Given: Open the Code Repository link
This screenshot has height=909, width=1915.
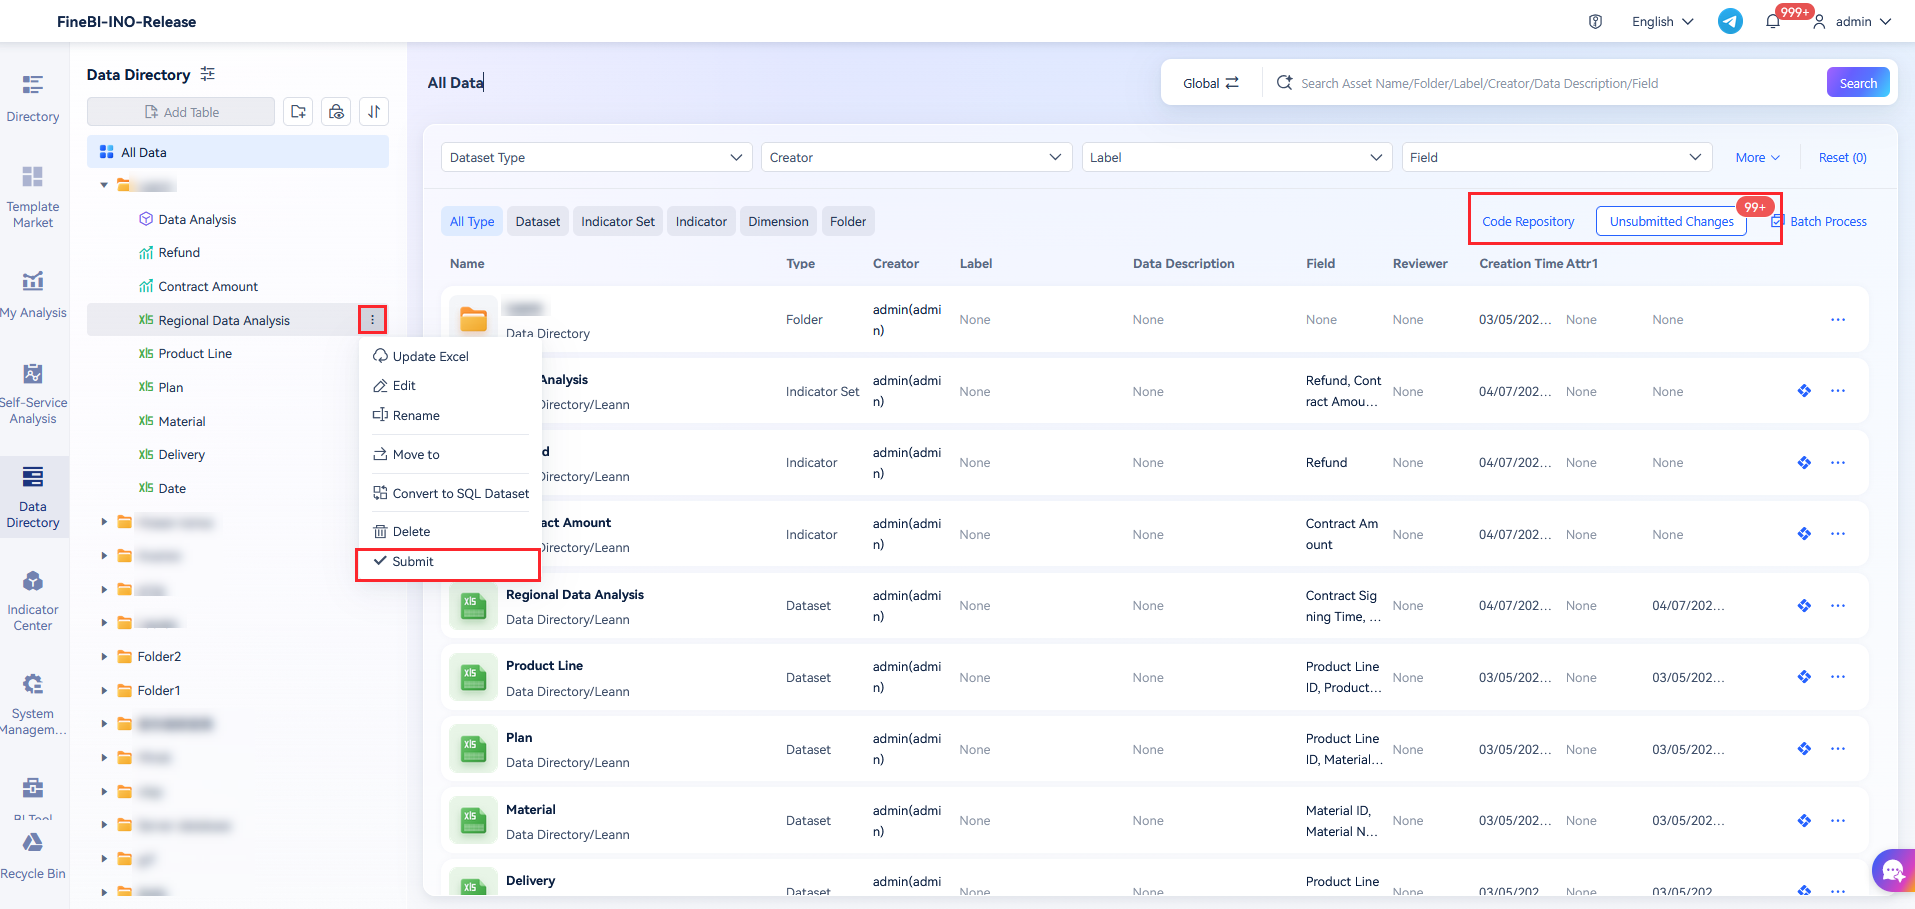Looking at the screenshot, I should [1528, 221].
